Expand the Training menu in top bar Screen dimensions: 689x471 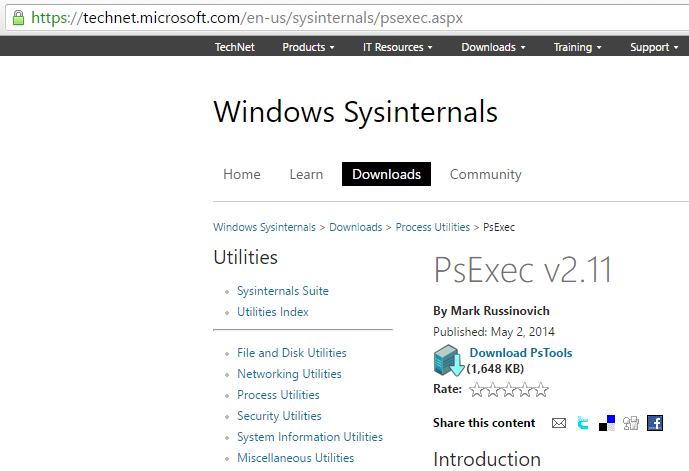tap(578, 47)
